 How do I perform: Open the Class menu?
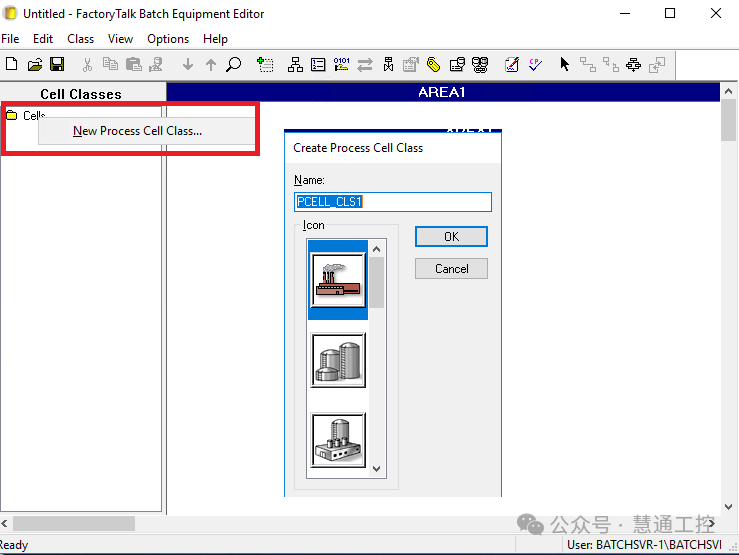81,39
